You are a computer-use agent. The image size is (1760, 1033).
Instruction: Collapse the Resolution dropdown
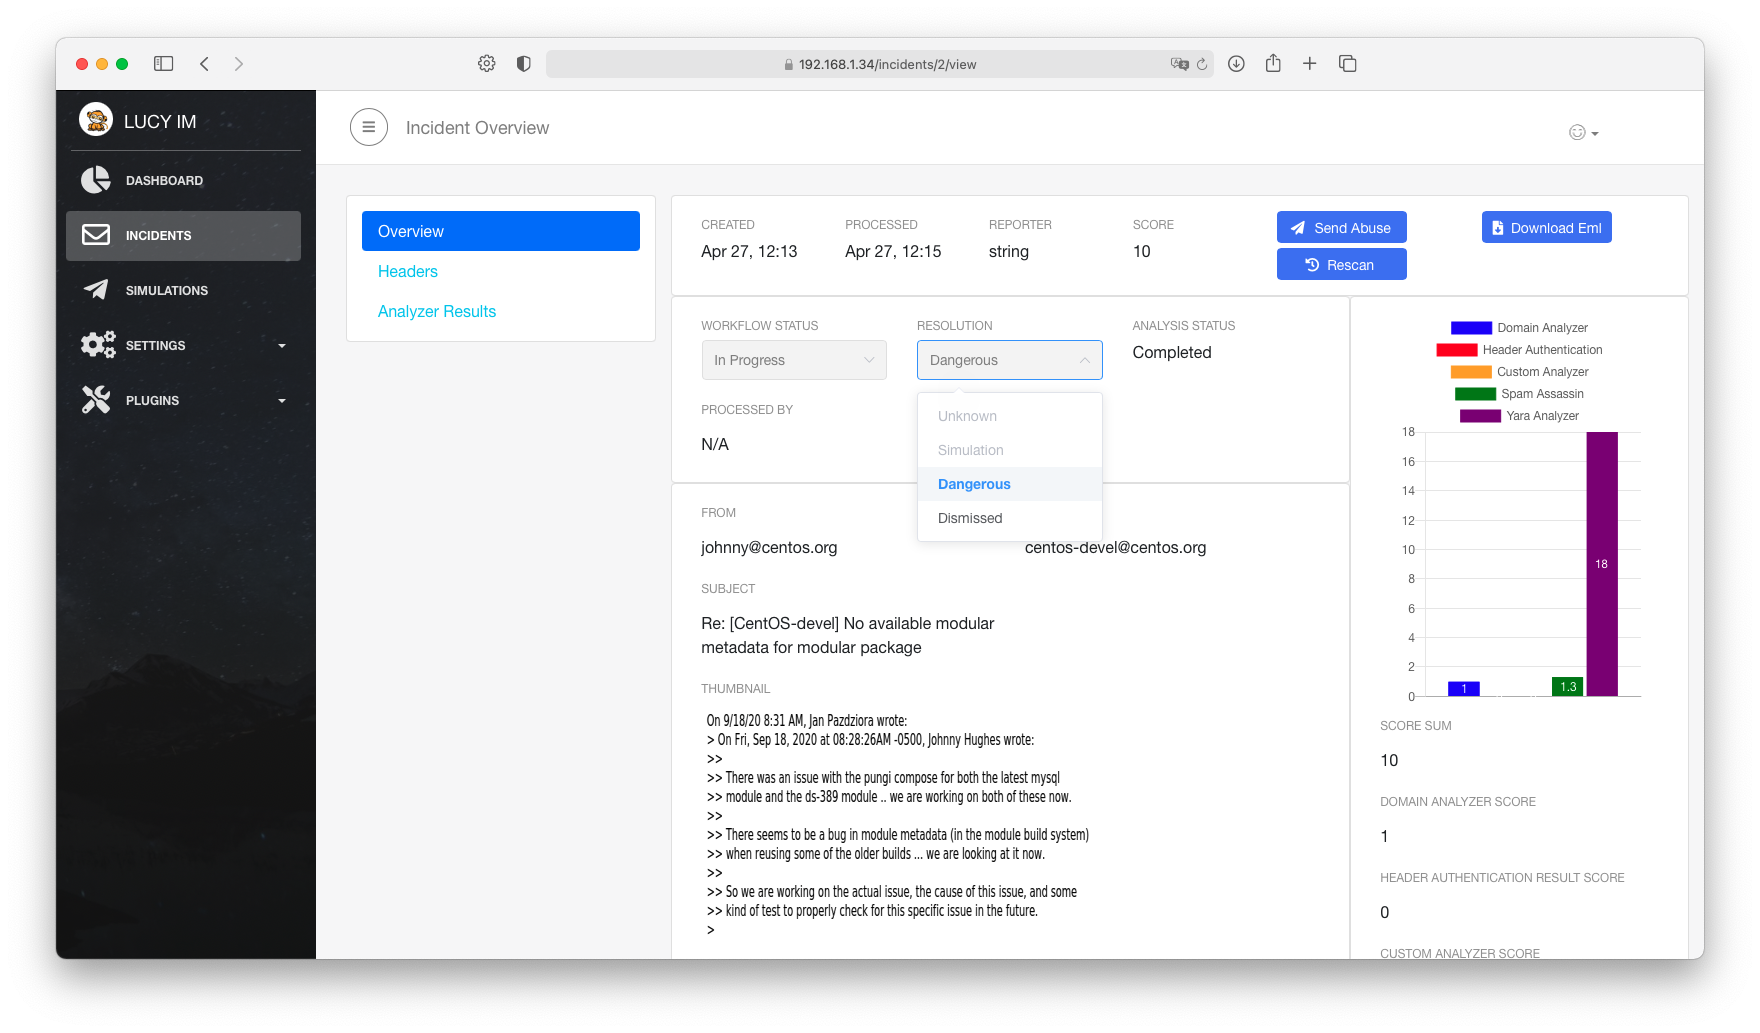(x=1009, y=360)
